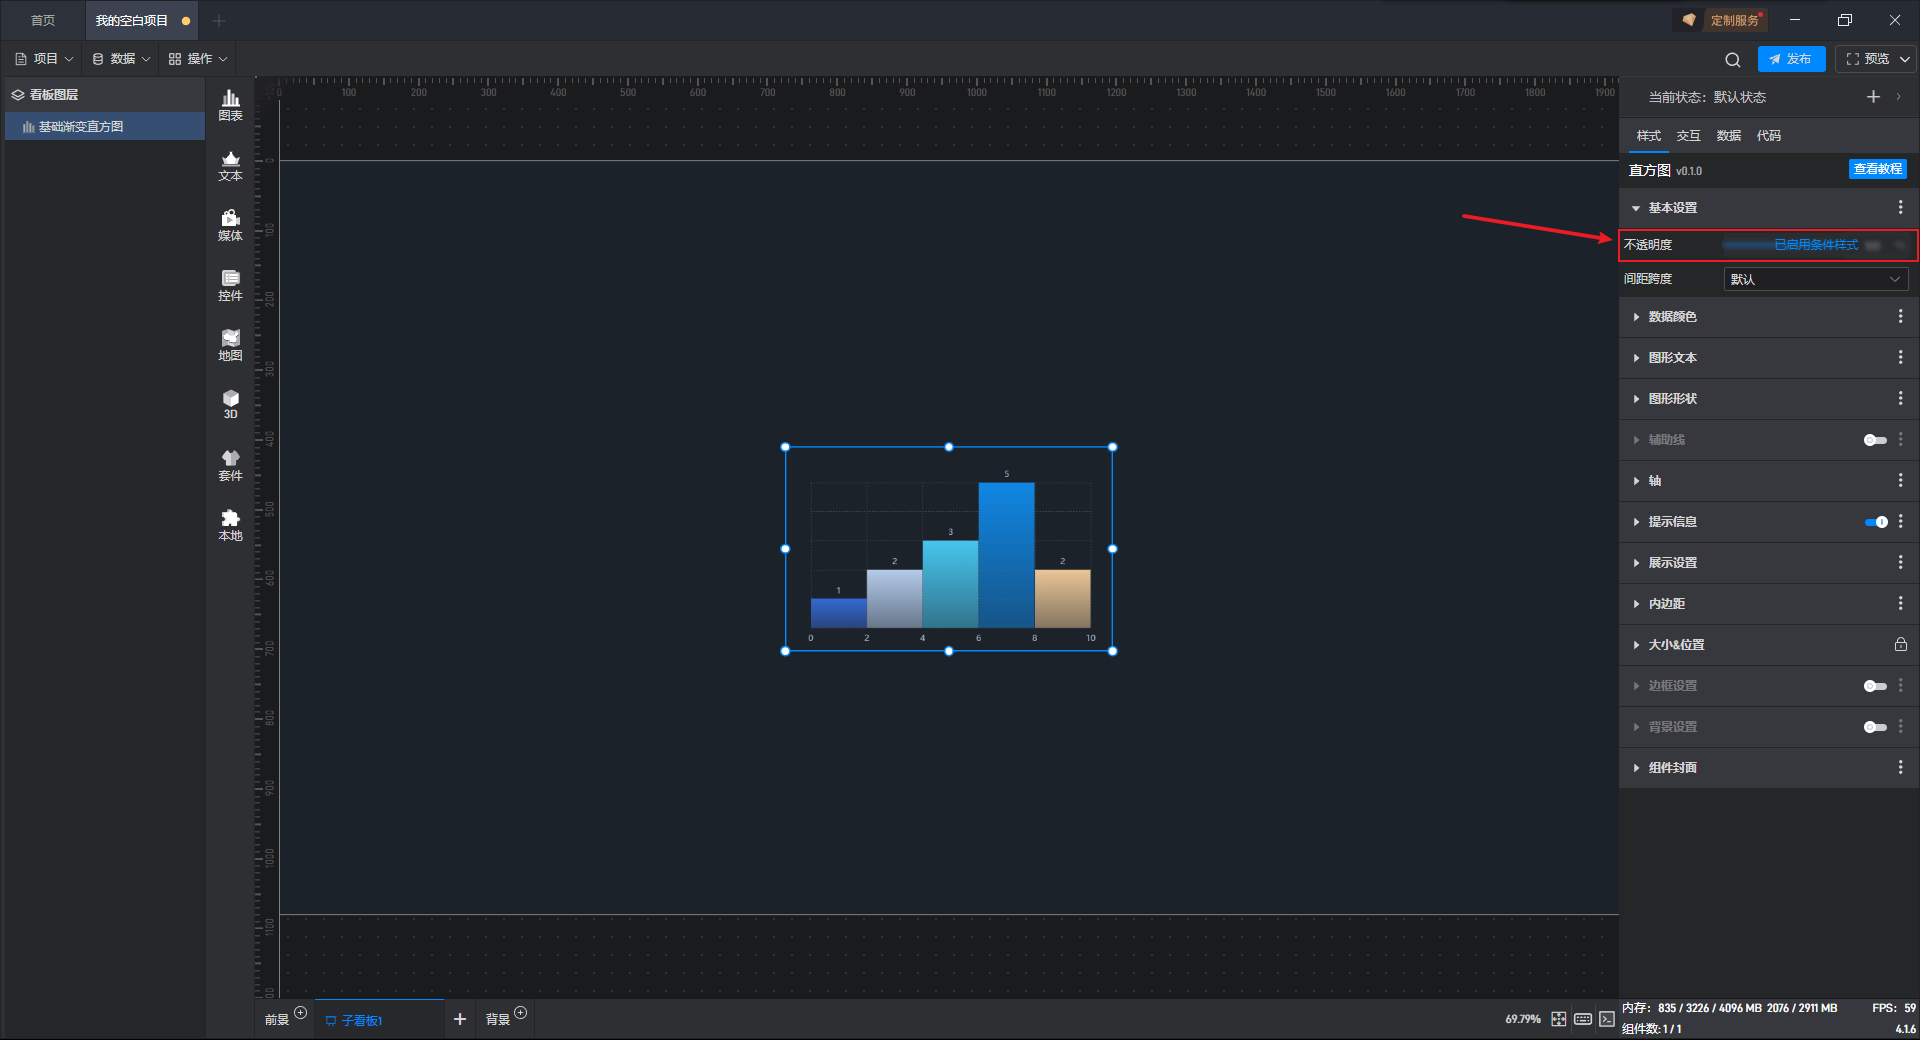This screenshot has width=1920, height=1040.
Task: Open the 图表 chart components icon
Action: [230, 105]
